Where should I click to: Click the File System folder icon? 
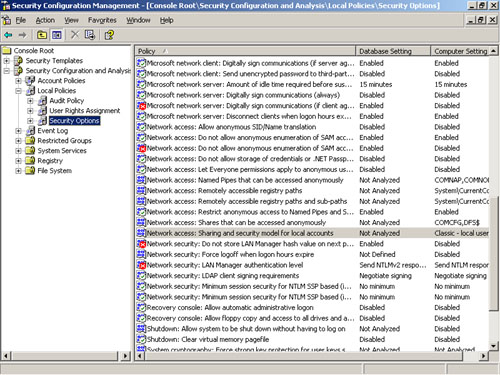pos(30,171)
